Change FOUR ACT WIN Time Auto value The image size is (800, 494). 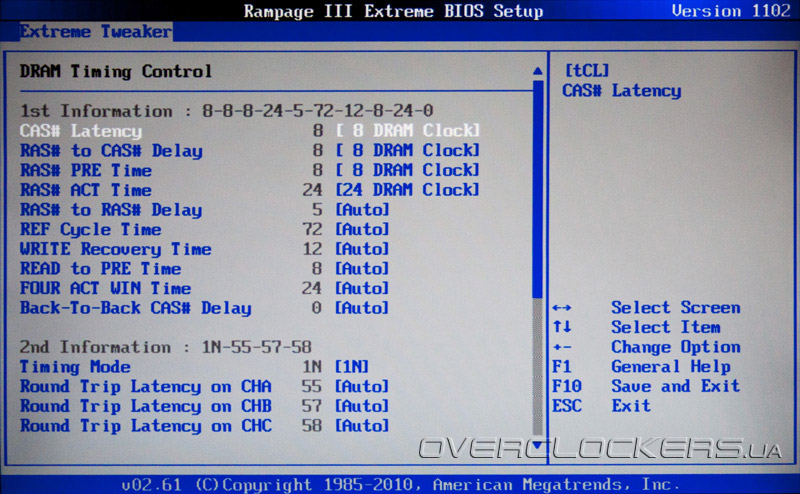362,288
